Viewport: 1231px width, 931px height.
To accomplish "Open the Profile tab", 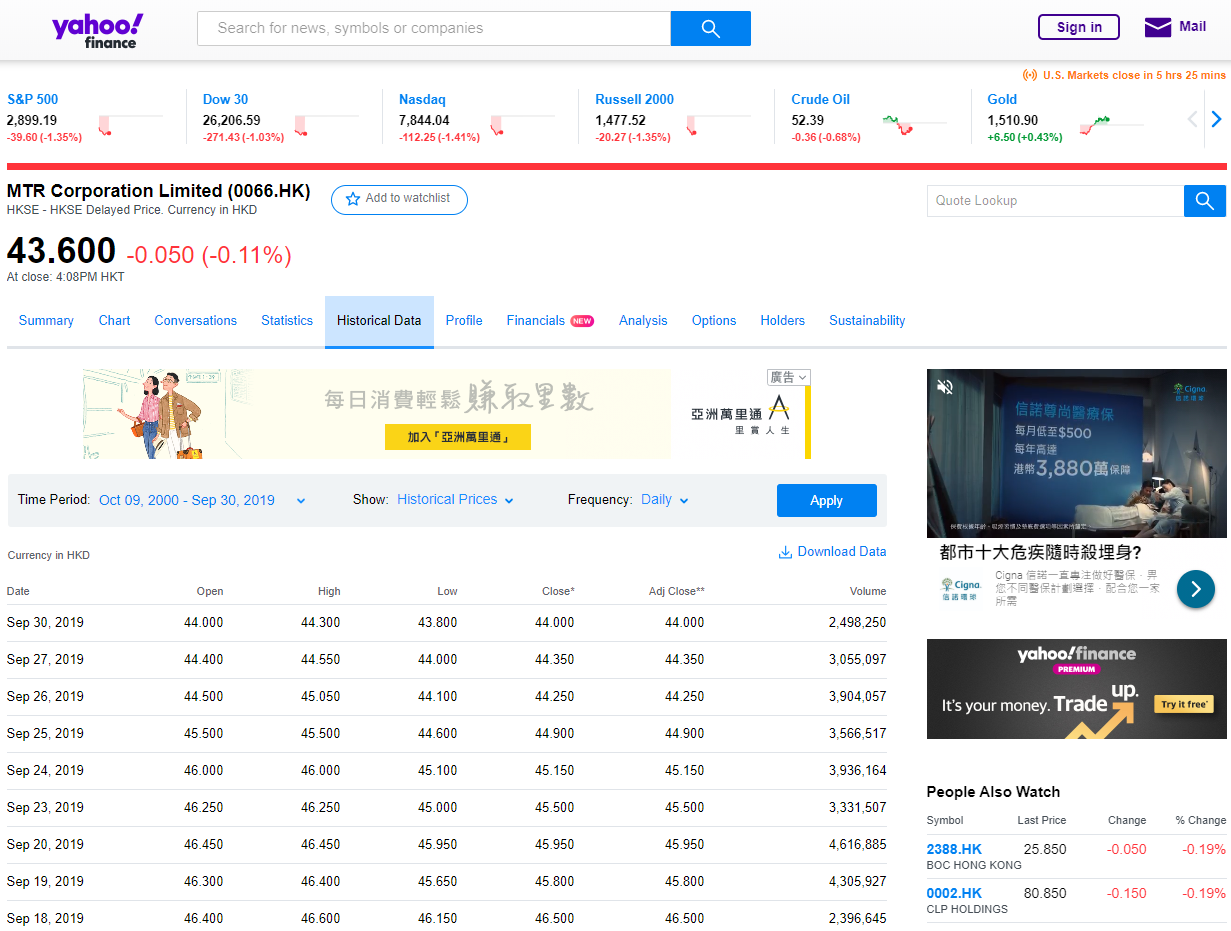I will click(x=464, y=321).
